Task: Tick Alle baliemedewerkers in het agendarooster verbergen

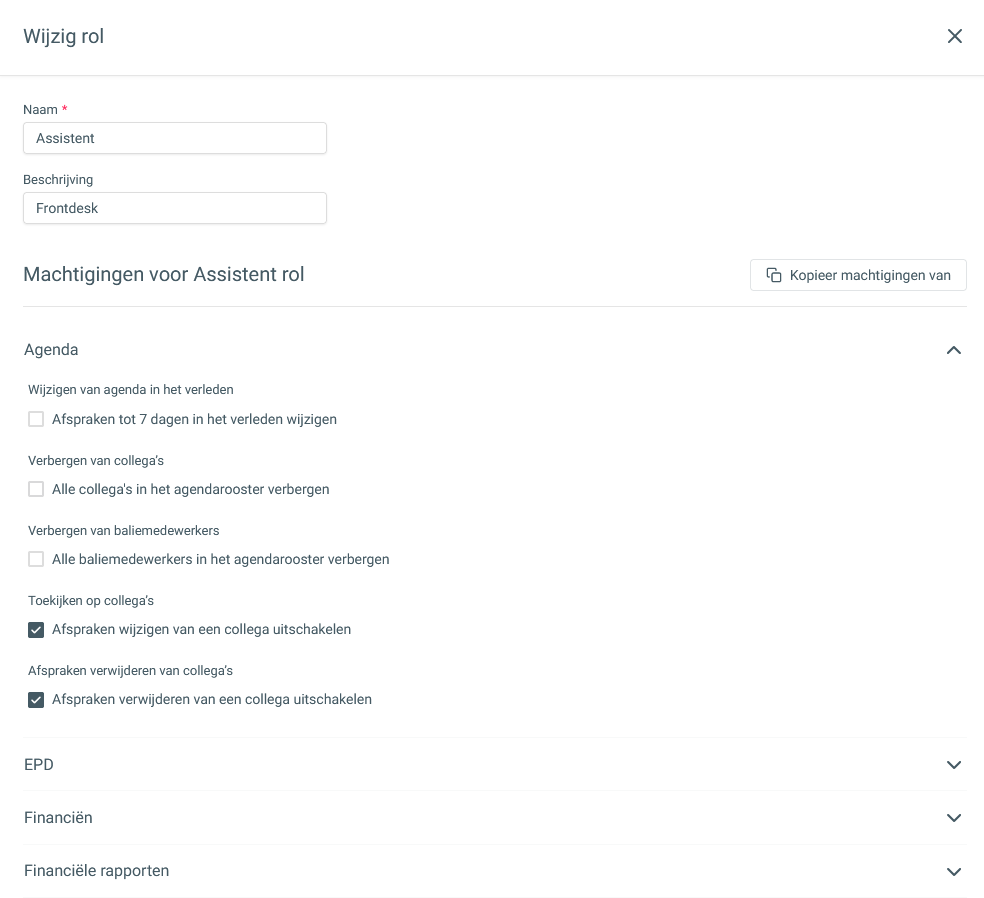Action: [36, 559]
